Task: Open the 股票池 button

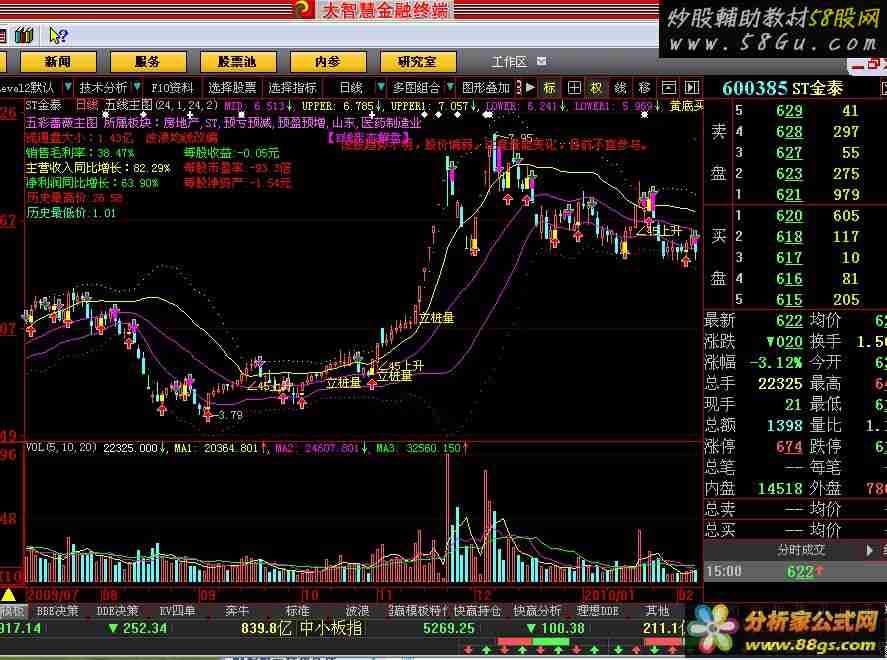Action: pyautogui.click(x=238, y=62)
